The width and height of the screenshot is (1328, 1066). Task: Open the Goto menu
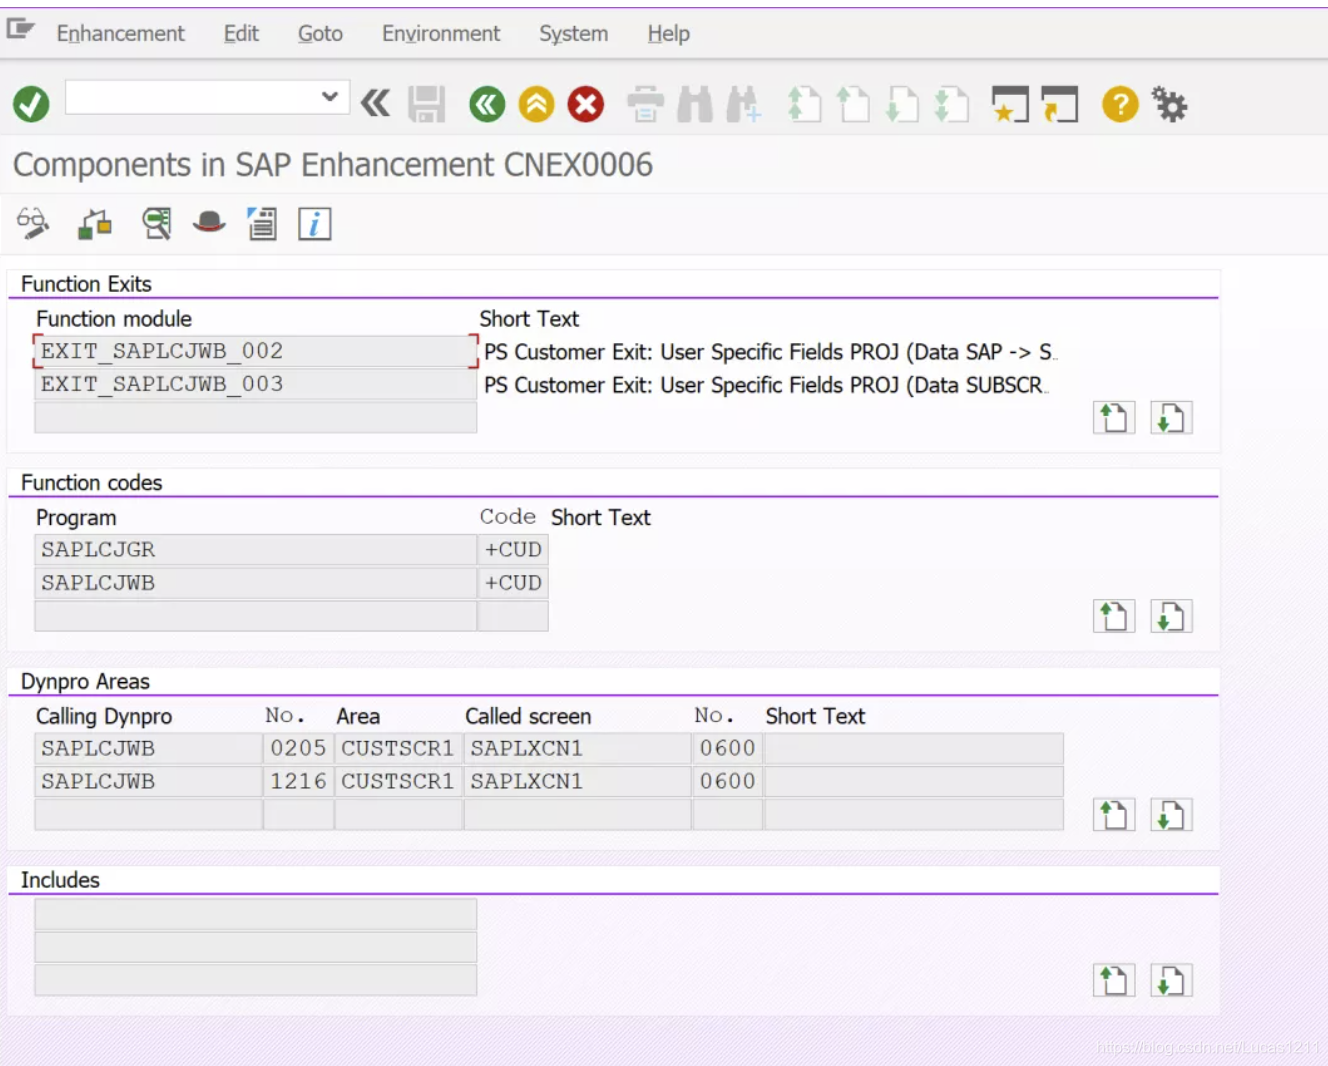pos(320,34)
